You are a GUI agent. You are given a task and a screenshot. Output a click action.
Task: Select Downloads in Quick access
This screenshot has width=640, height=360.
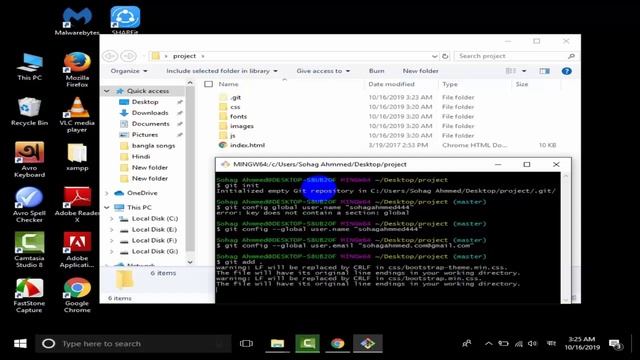click(150, 113)
